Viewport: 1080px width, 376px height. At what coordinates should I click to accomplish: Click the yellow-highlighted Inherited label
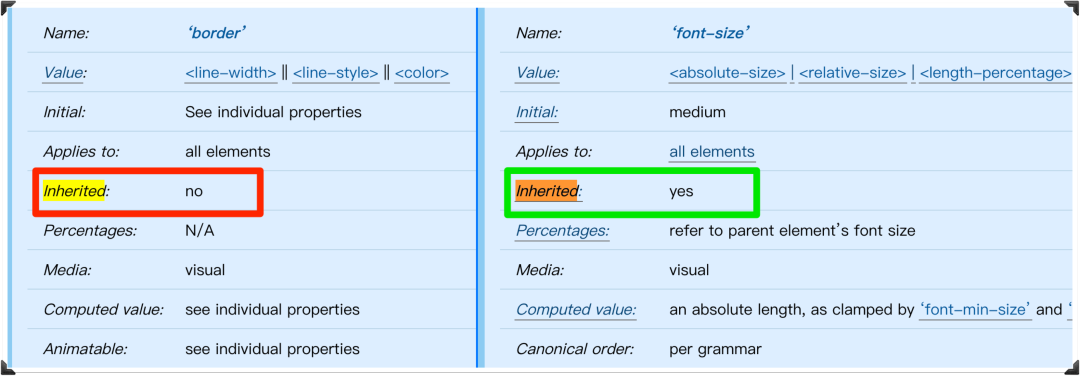74,191
